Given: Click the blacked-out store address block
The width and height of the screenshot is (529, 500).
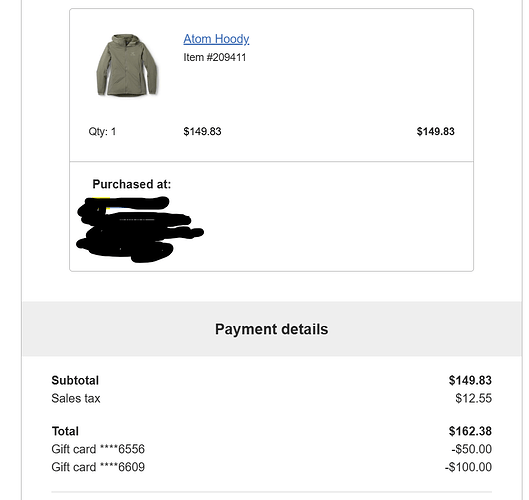Looking at the screenshot, I should tap(140, 229).
